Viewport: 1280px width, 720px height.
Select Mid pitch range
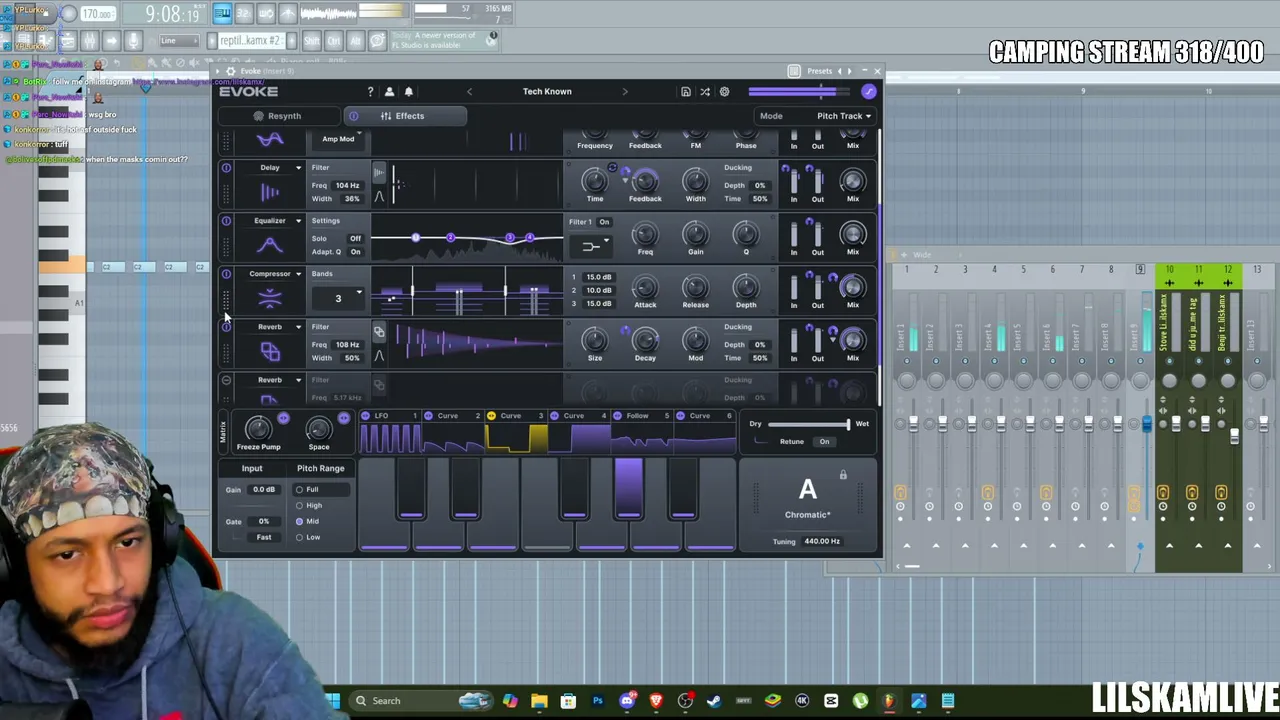tap(307, 522)
